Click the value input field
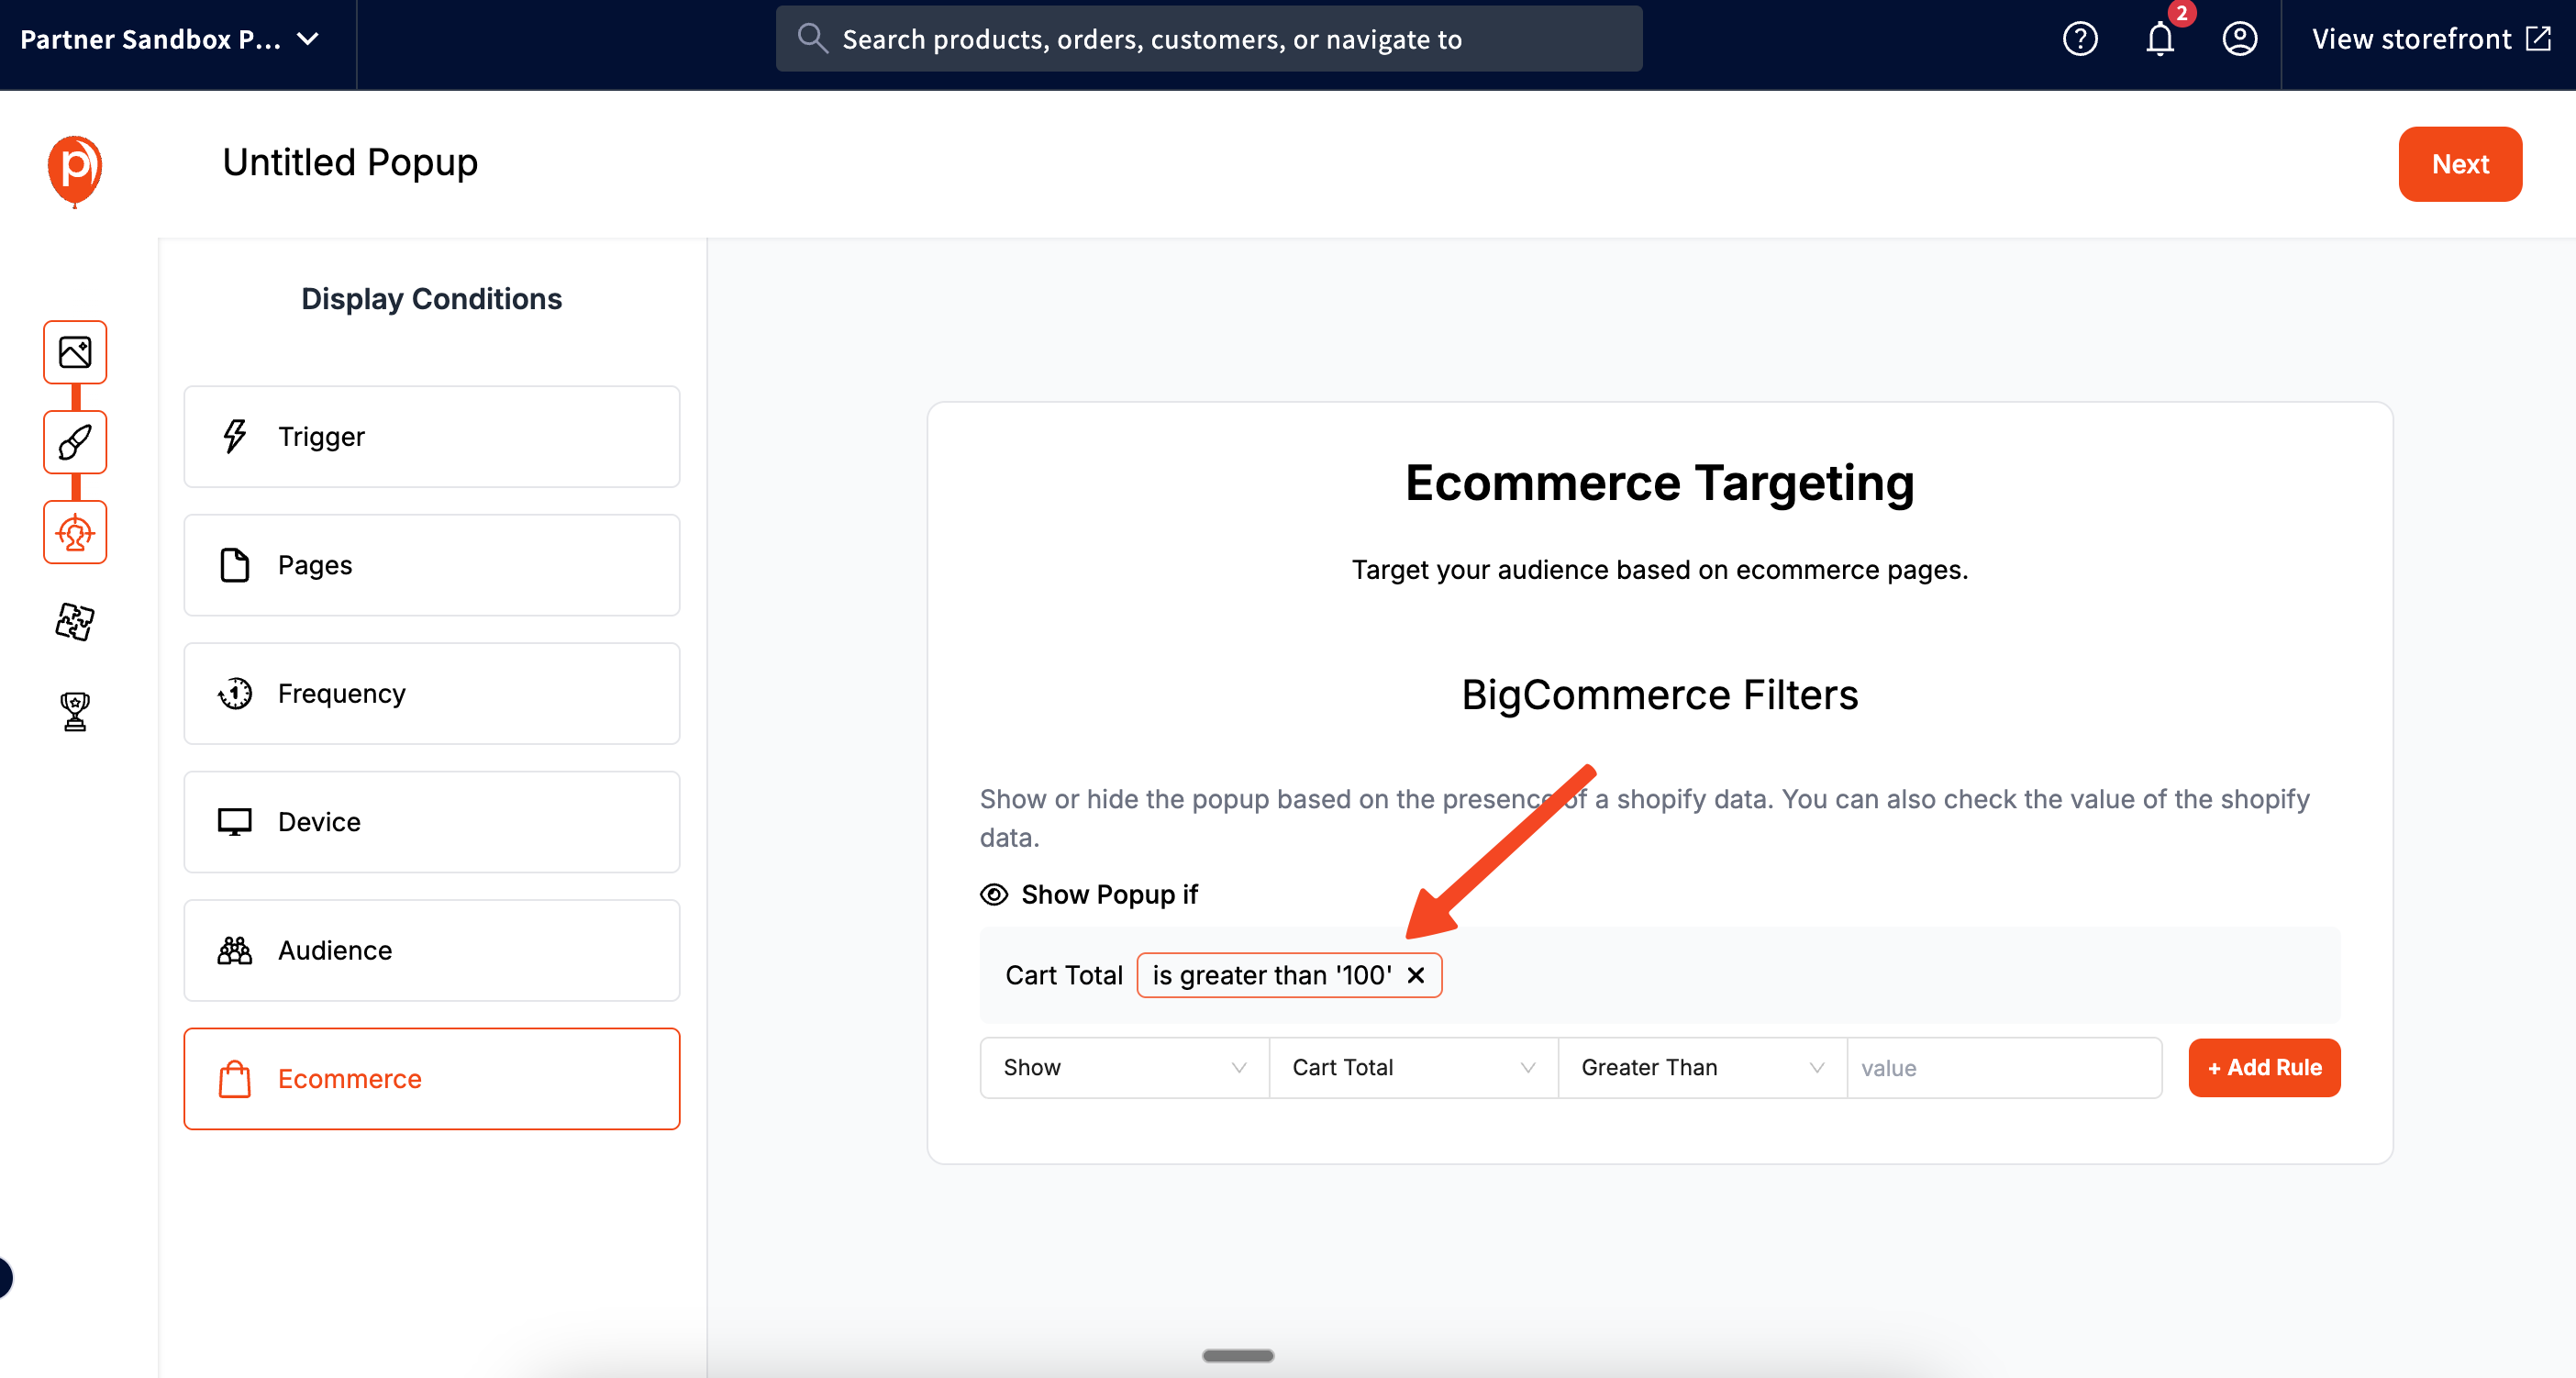This screenshot has width=2576, height=1378. point(2003,1067)
